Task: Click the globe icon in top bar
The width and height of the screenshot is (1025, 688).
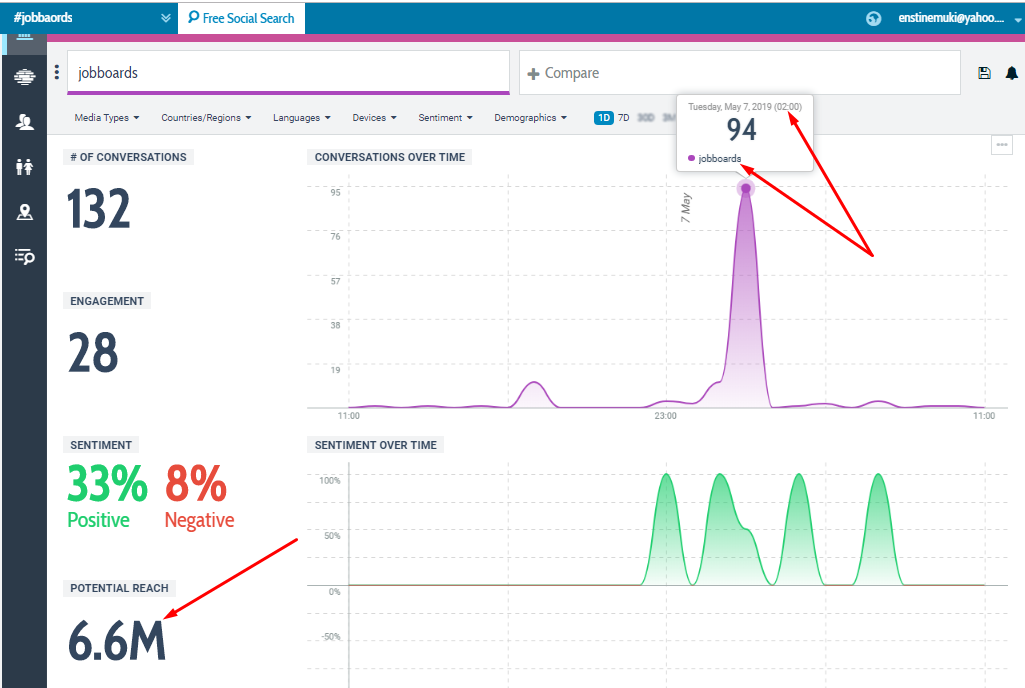Action: 874,18
